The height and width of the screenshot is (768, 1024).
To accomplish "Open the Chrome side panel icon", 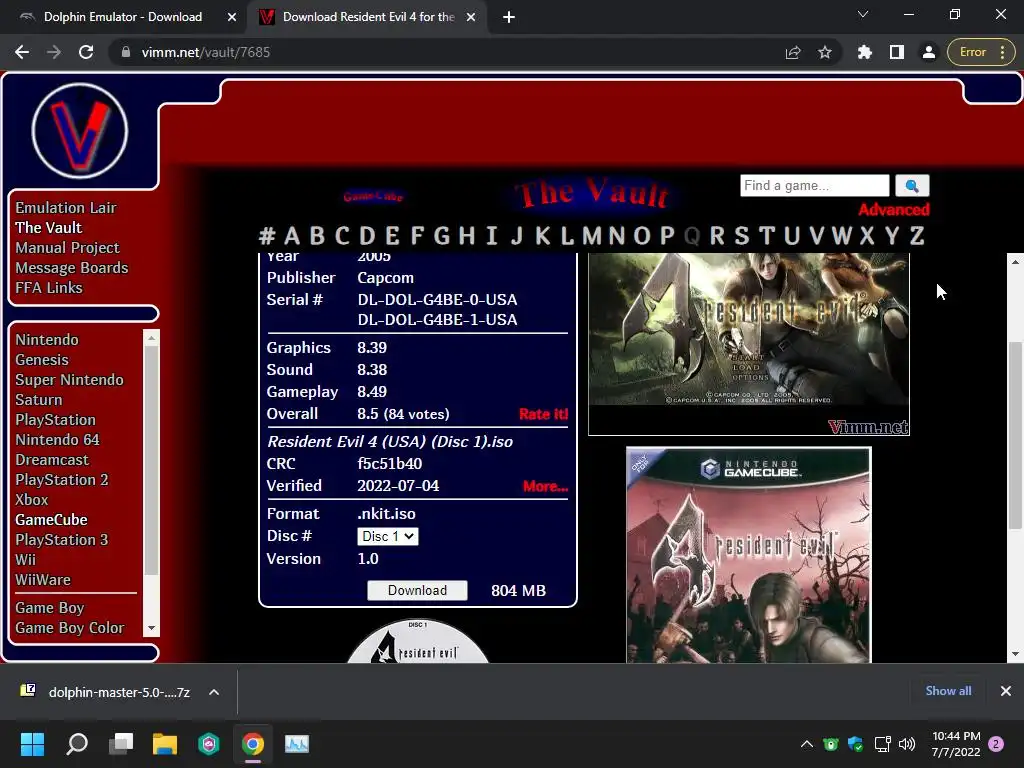I will [897, 52].
